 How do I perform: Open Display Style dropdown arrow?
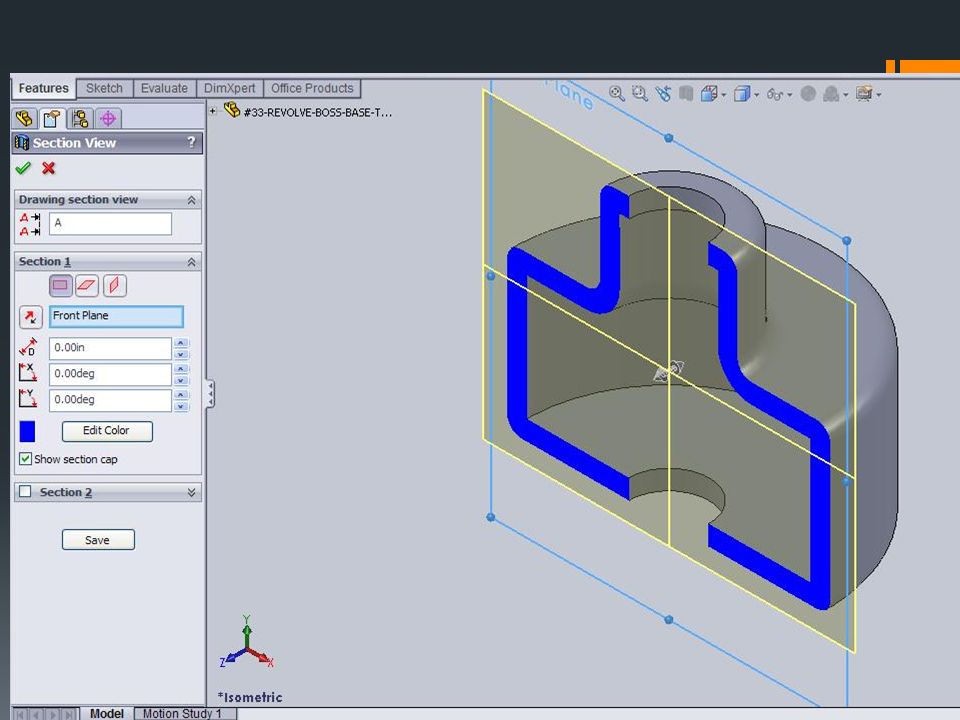point(757,95)
